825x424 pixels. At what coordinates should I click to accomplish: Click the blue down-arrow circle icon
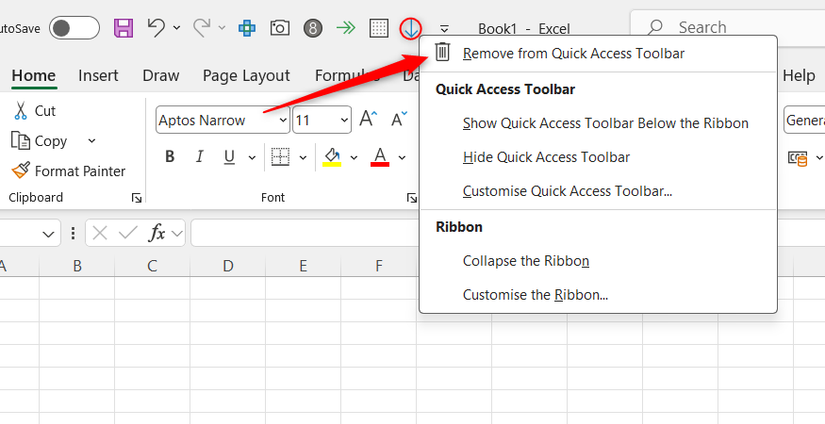coord(410,28)
